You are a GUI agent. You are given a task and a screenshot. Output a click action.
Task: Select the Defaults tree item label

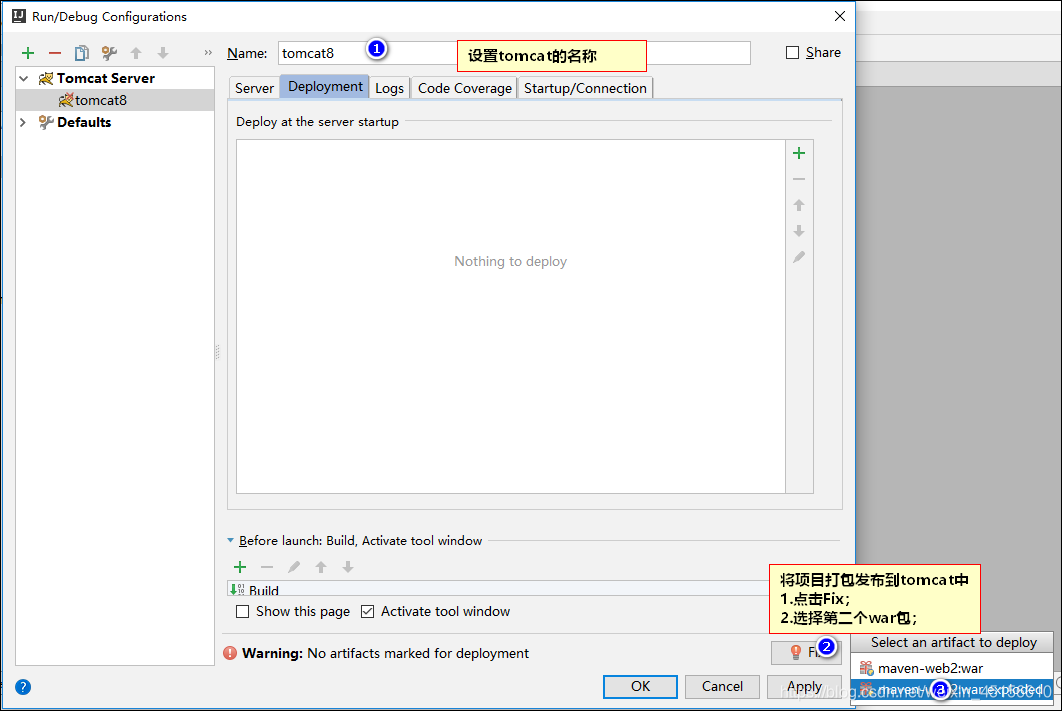click(84, 122)
